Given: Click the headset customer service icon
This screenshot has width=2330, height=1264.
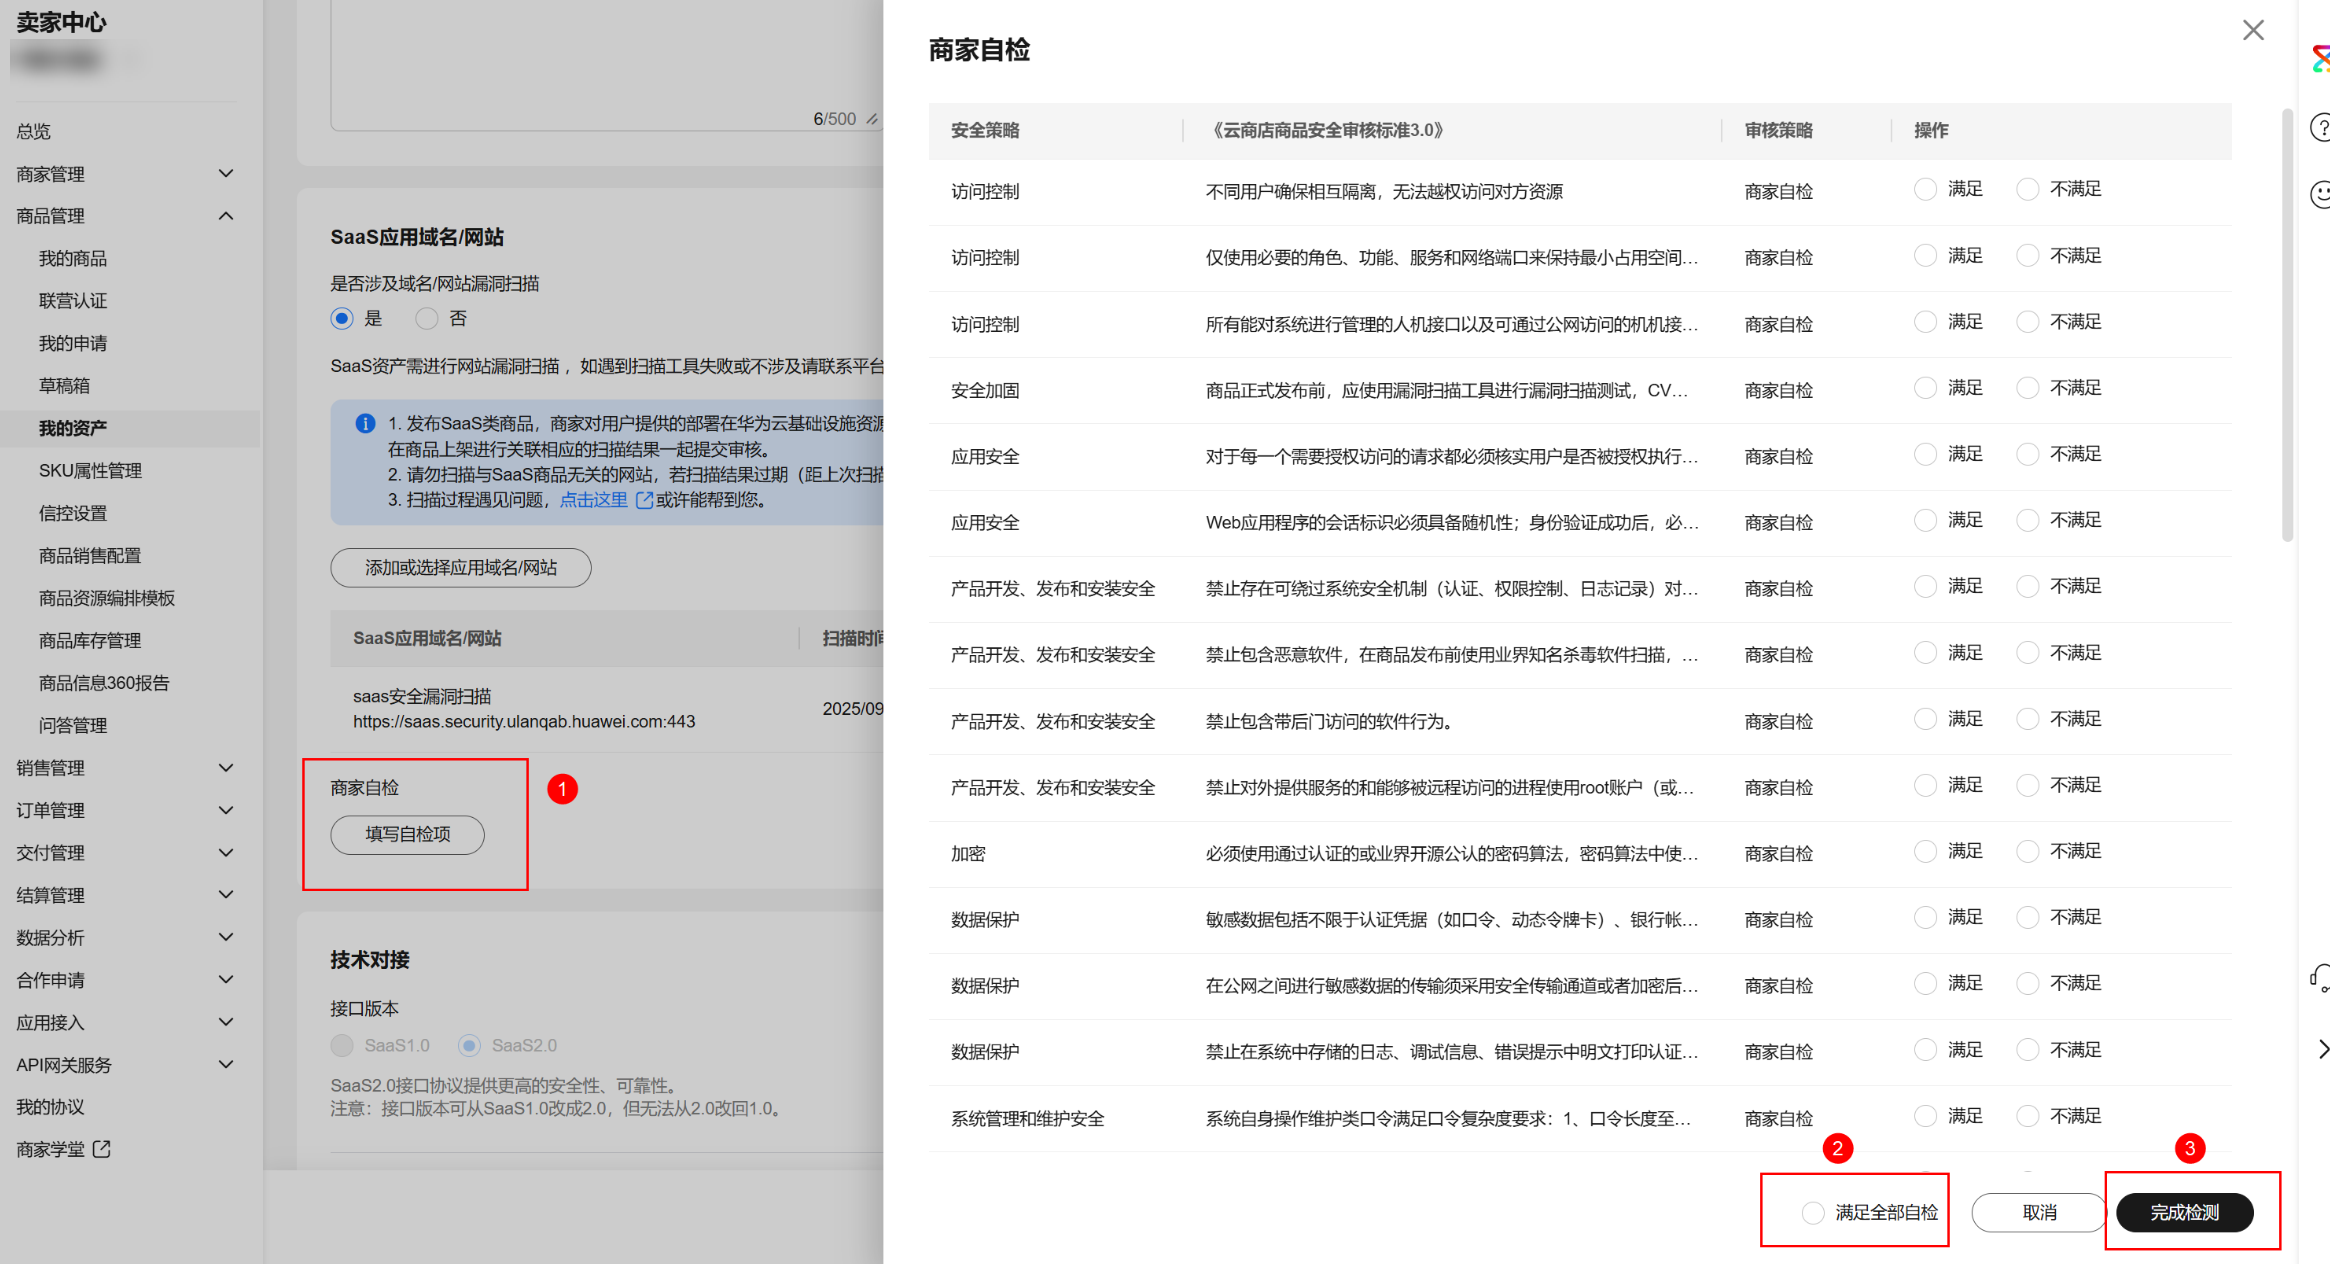Looking at the screenshot, I should click(2320, 977).
